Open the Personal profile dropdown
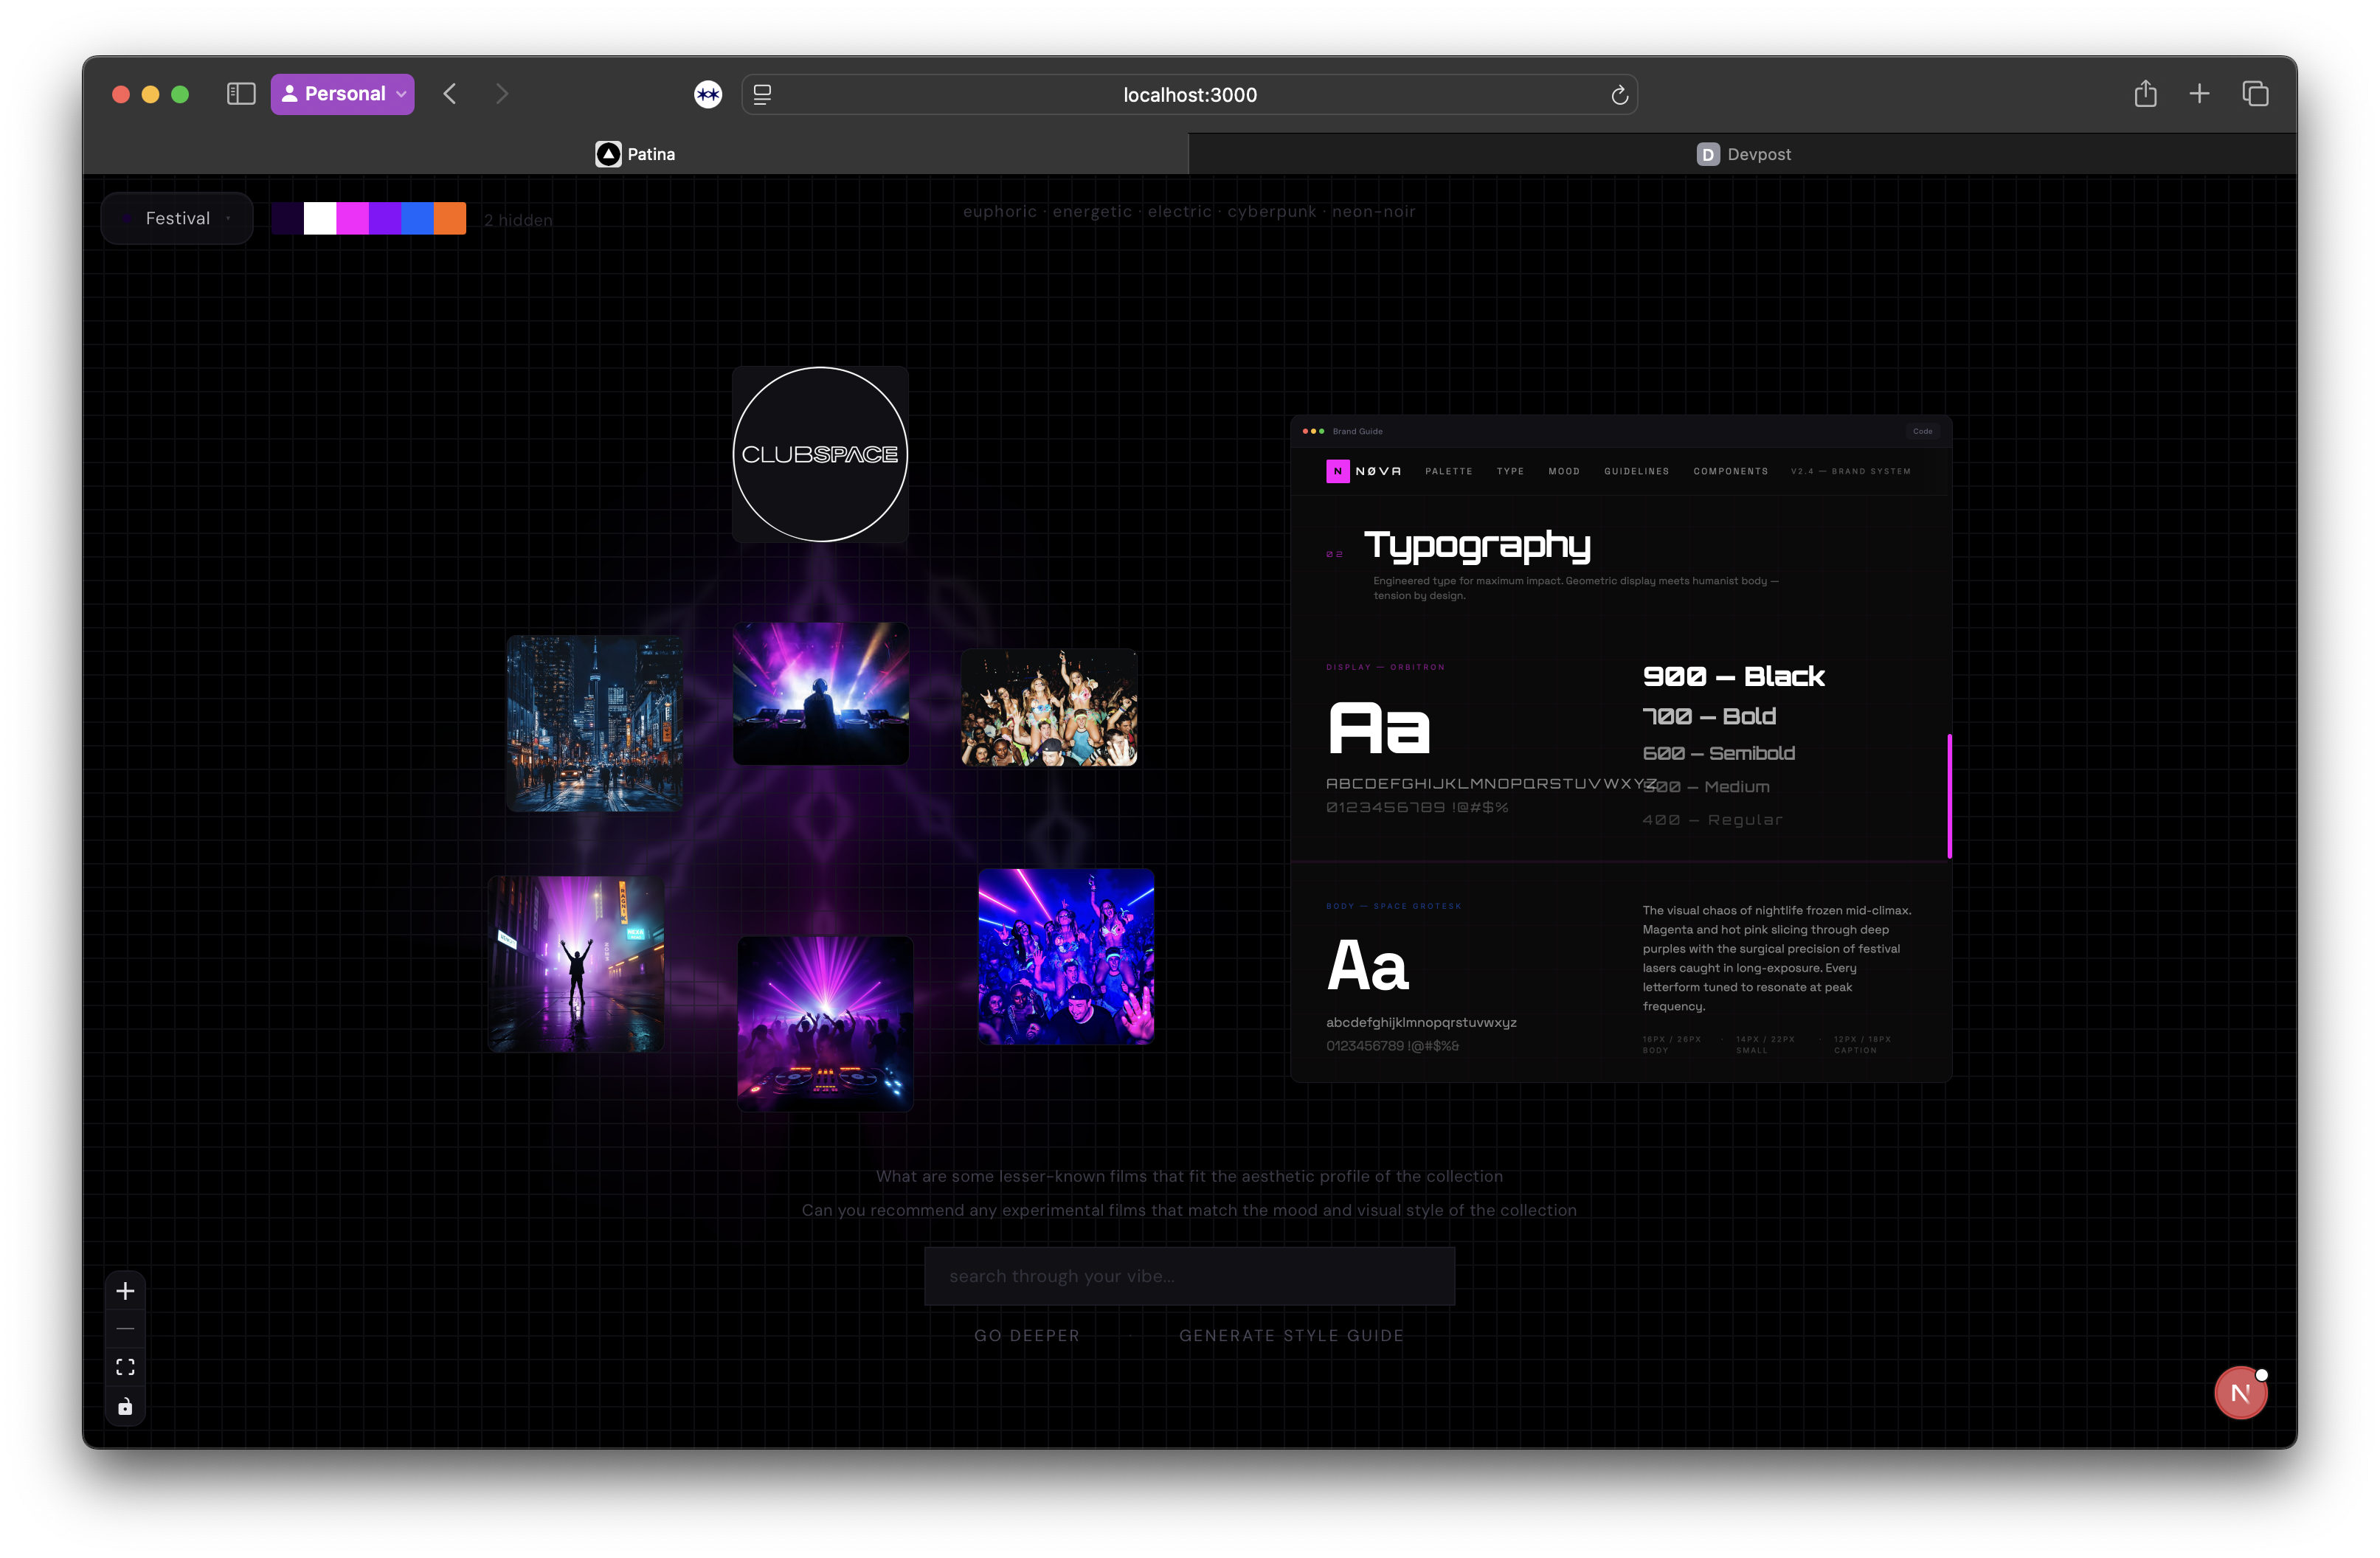The image size is (2380, 1558). coord(342,94)
